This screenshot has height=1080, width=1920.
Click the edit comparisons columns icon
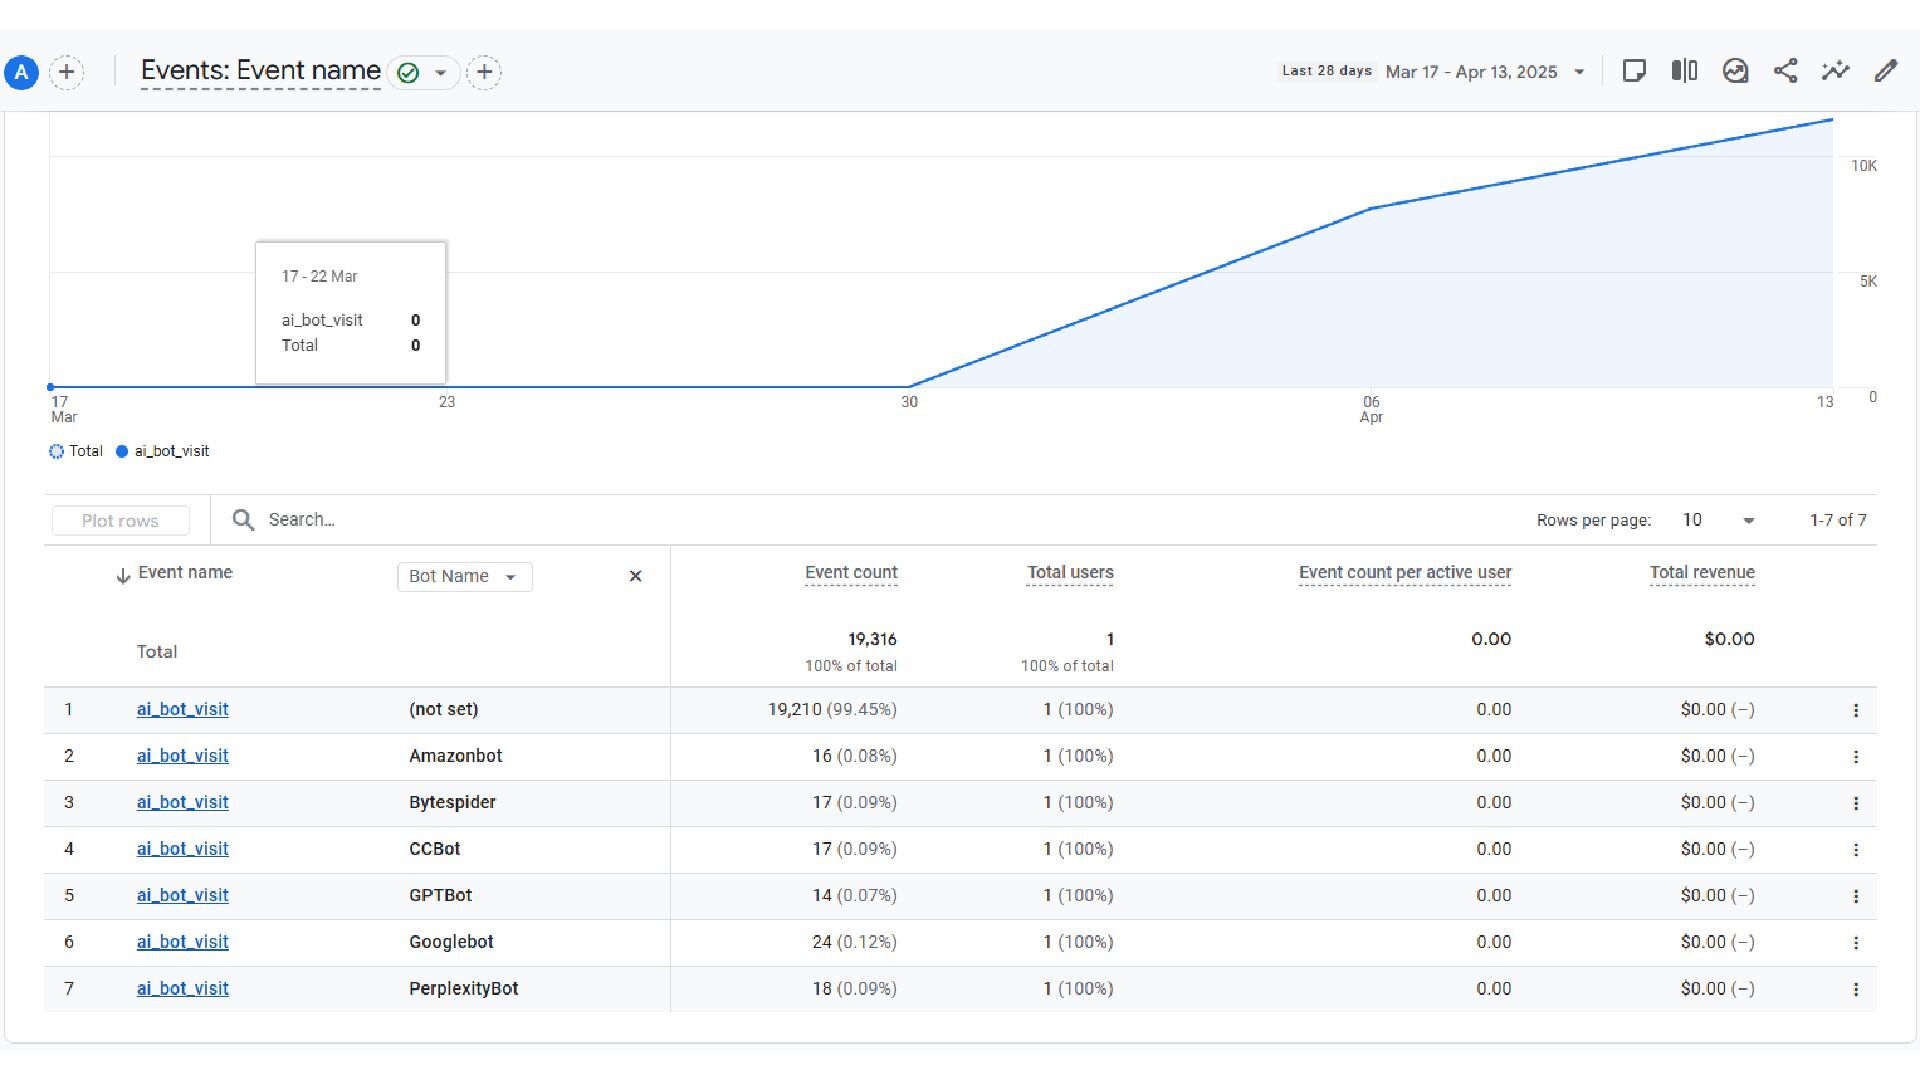(1684, 71)
